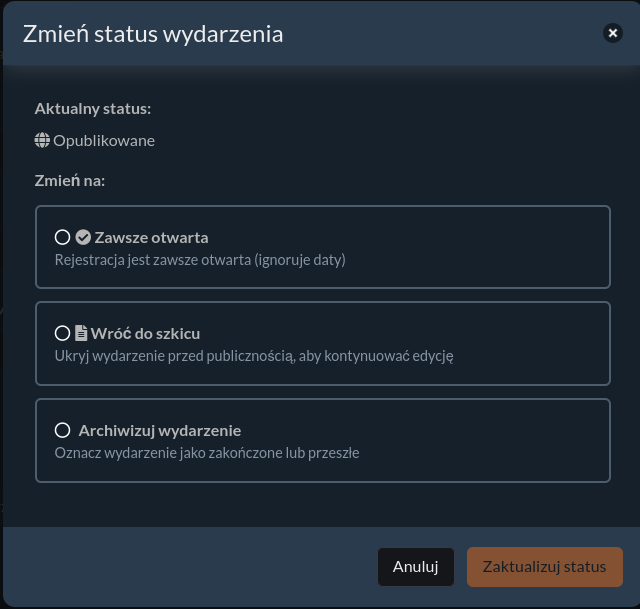640x609 pixels.
Task: Click the 'Rejestracja jest zawsze otwarta' description
Action: tap(199, 260)
